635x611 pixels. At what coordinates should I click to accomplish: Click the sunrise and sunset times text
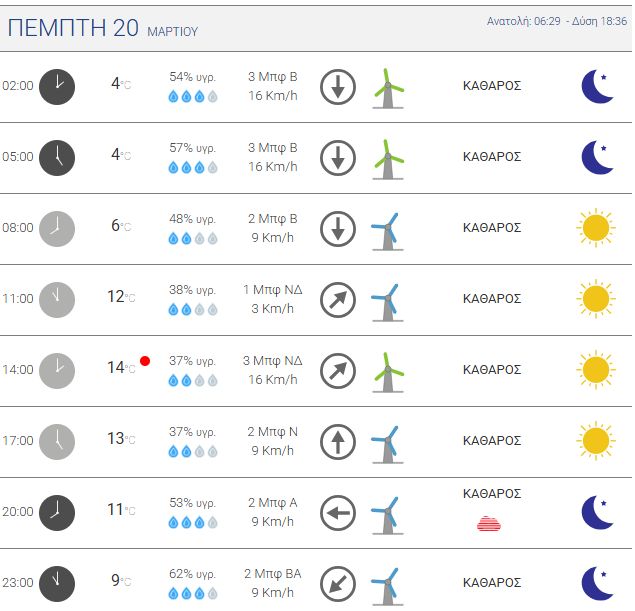(557, 21)
